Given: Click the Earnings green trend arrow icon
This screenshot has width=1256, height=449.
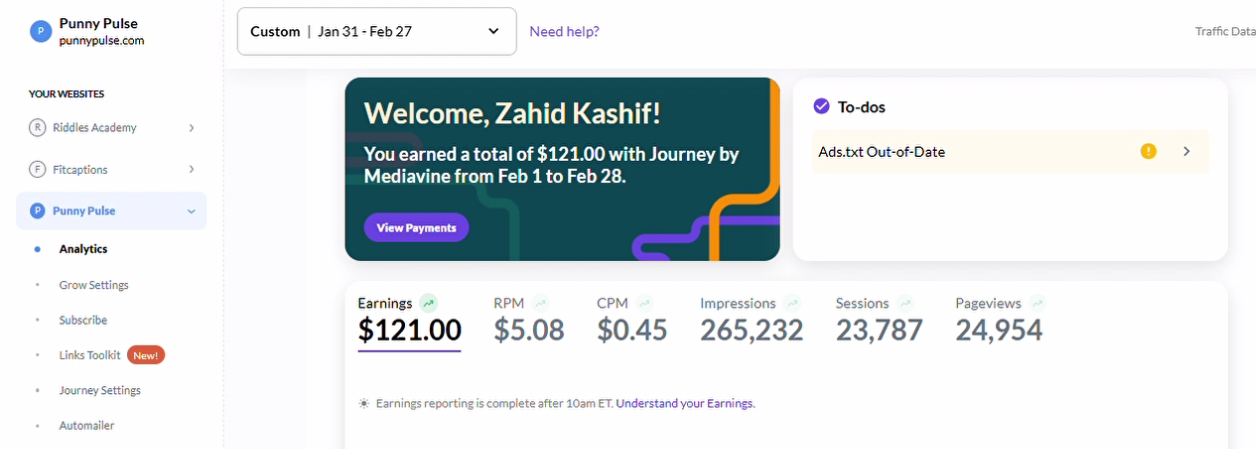Looking at the screenshot, I should point(429,303).
